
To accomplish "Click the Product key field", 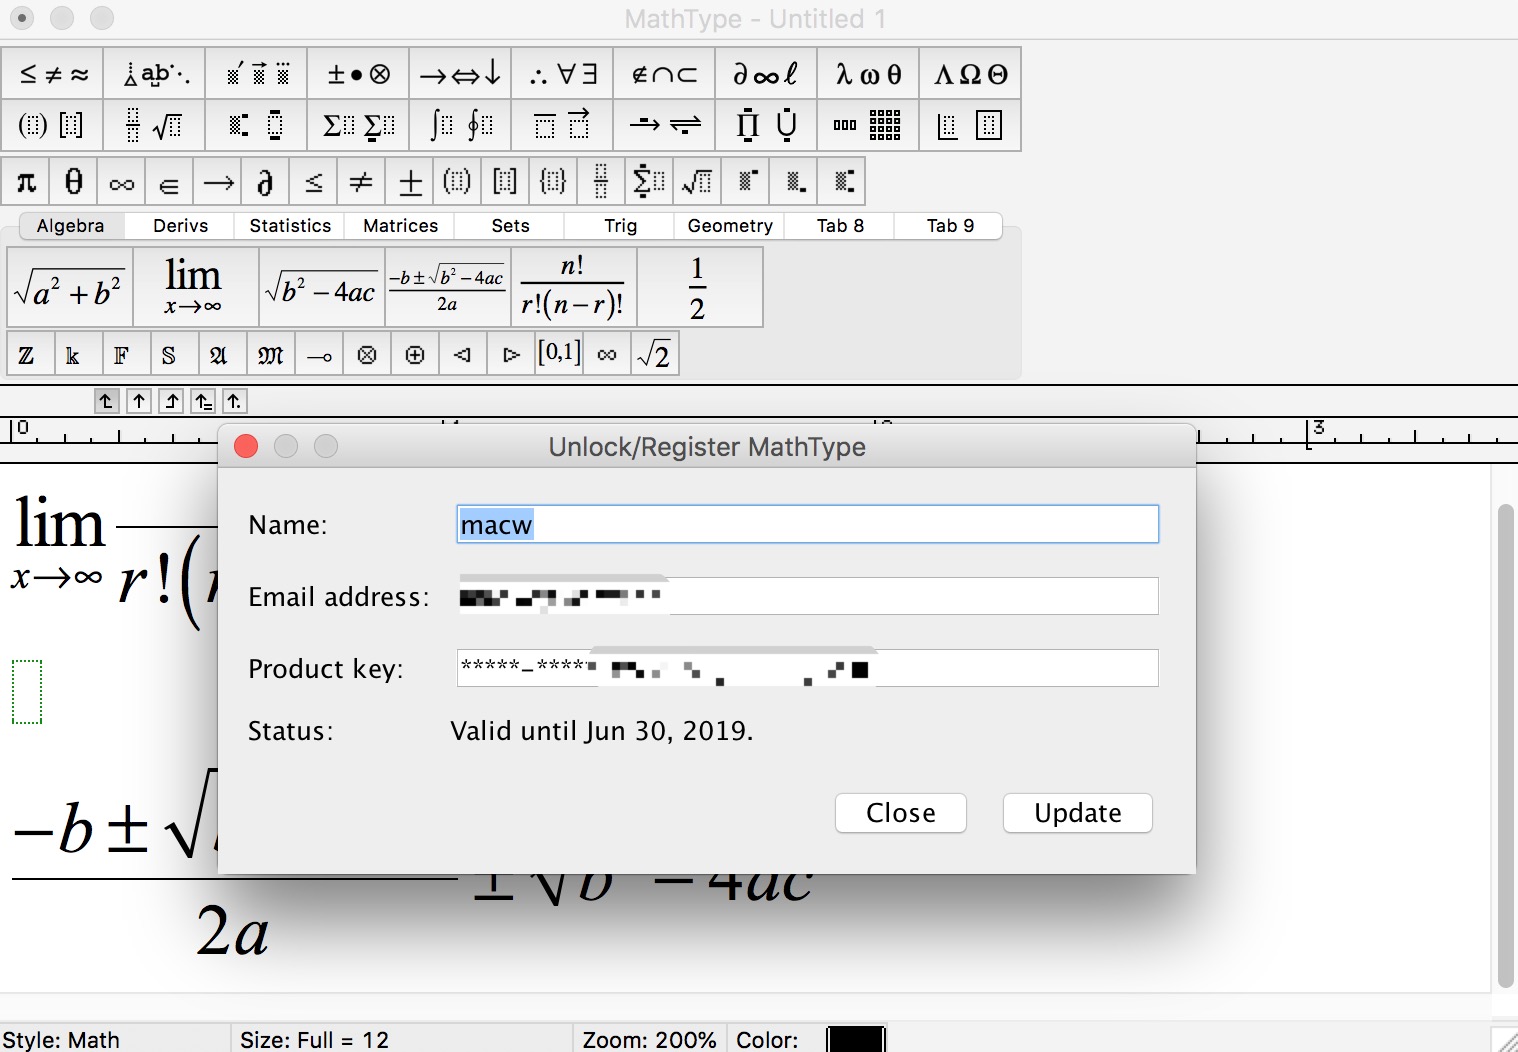I will point(808,668).
